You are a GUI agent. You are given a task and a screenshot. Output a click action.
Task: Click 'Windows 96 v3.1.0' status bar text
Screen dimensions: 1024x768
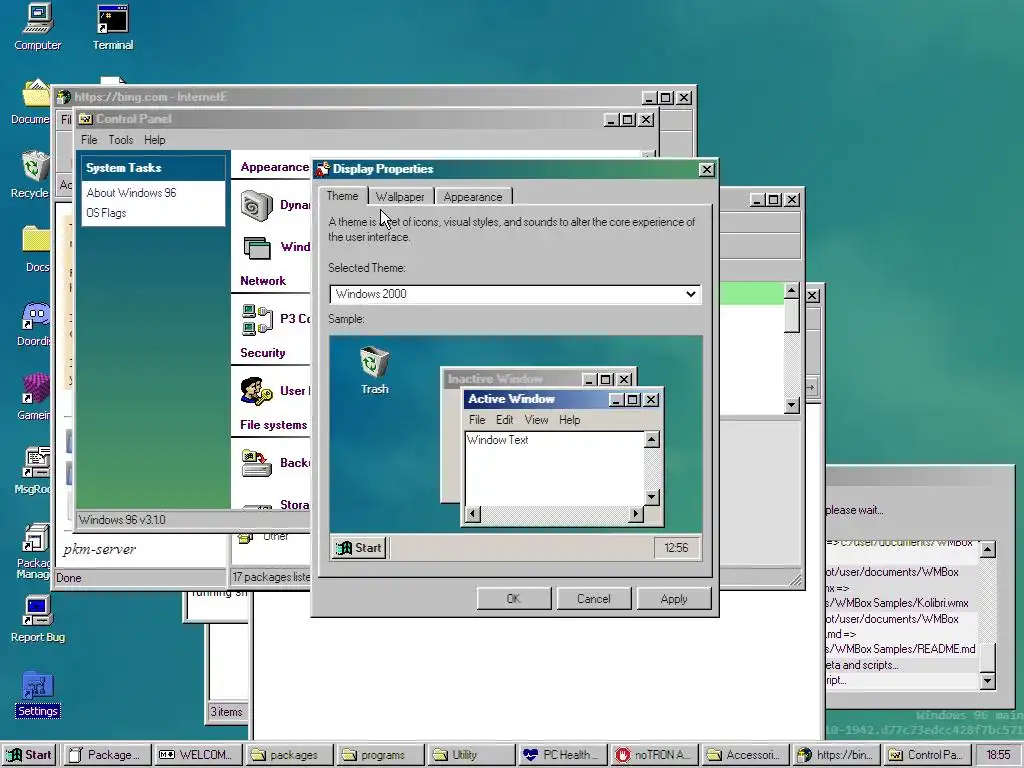pyautogui.click(x=122, y=520)
